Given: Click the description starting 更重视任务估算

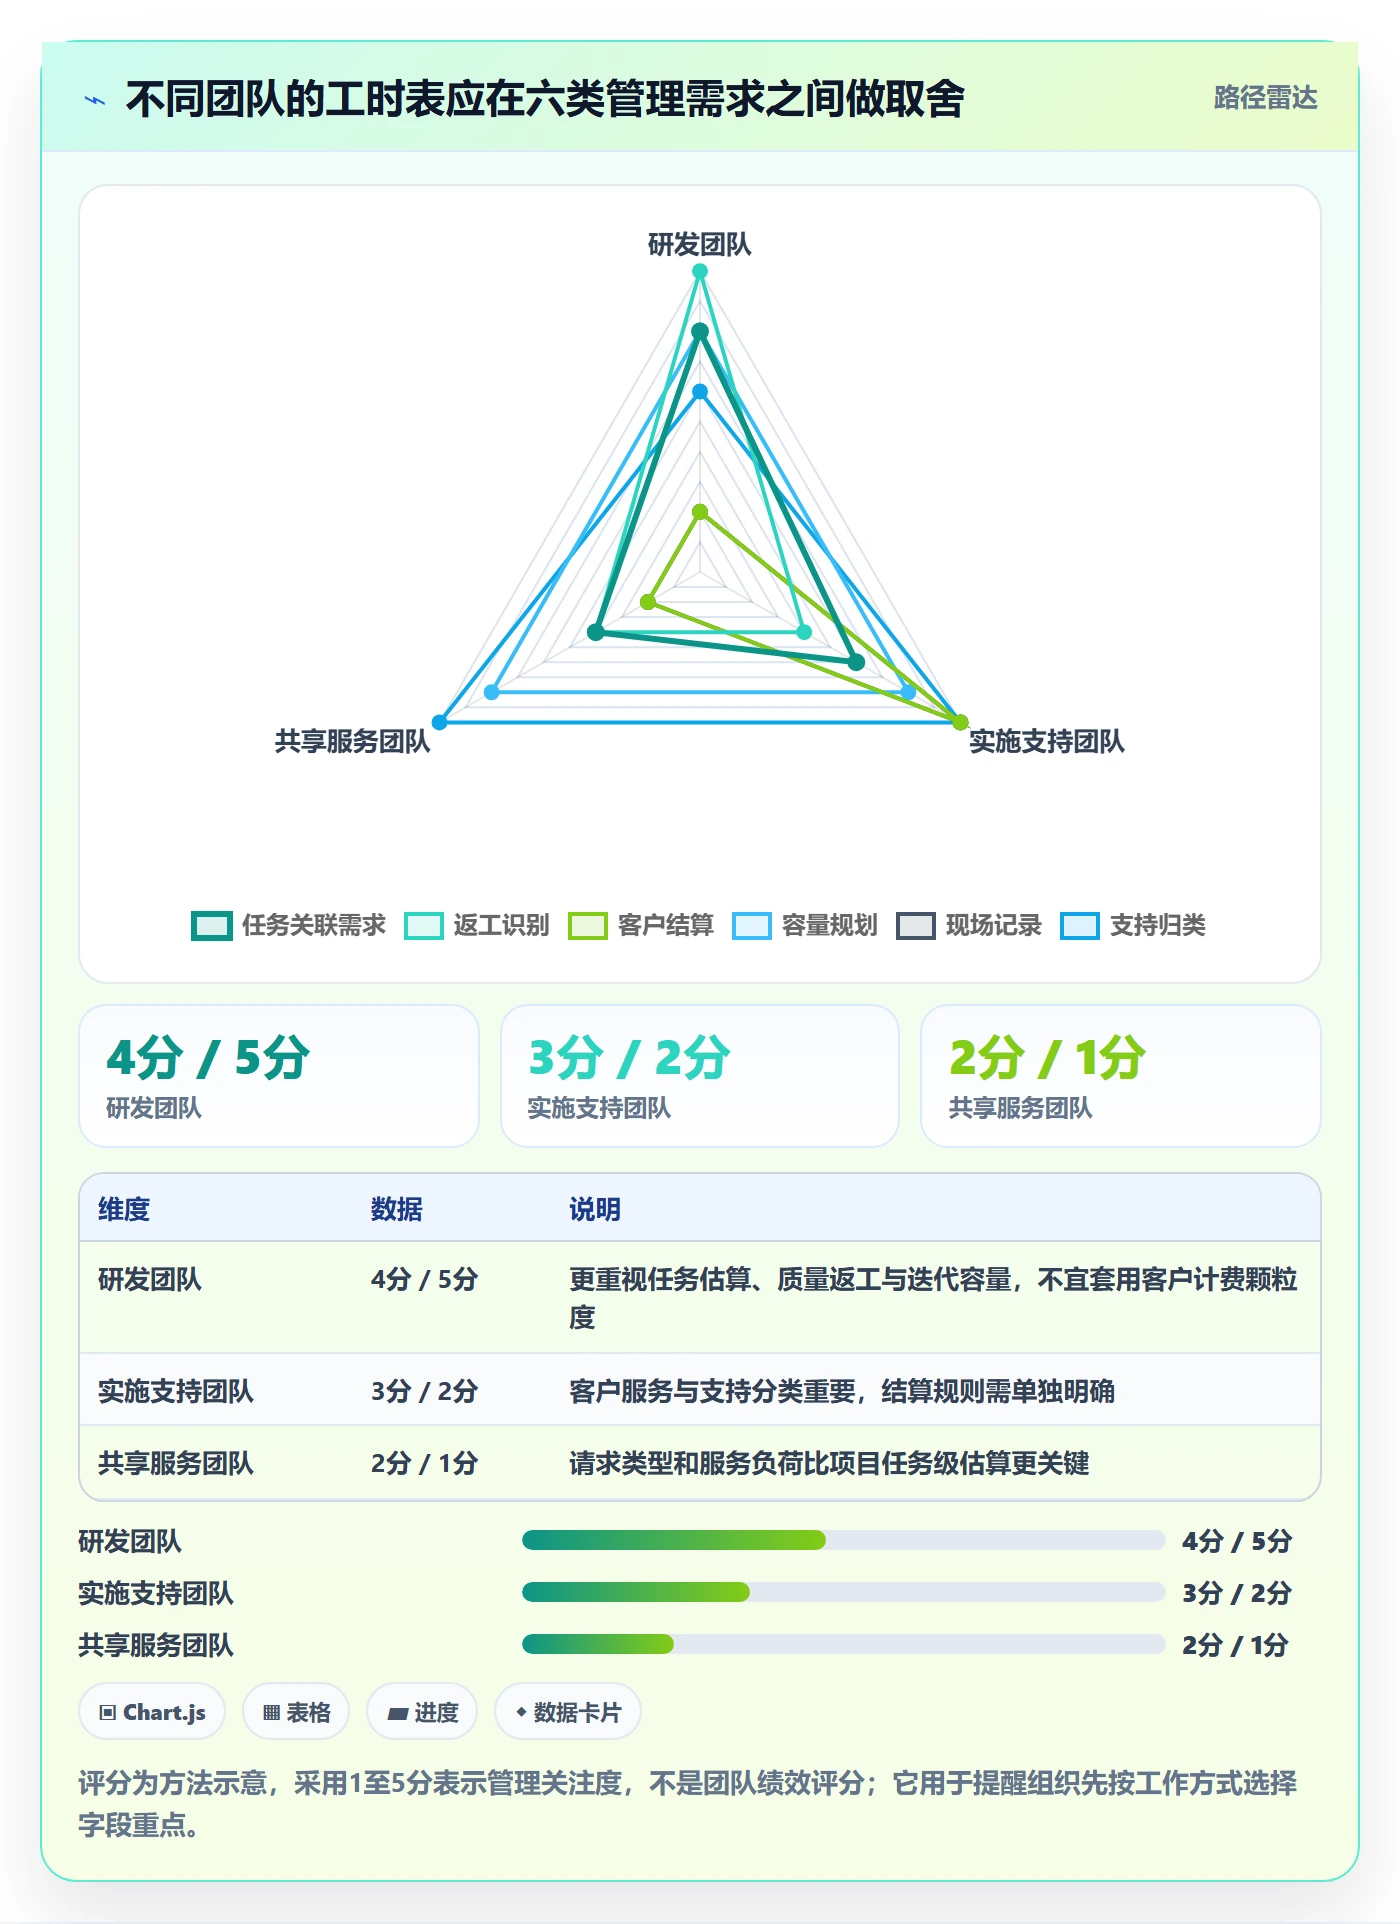Looking at the screenshot, I should (x=933, y=1298).
